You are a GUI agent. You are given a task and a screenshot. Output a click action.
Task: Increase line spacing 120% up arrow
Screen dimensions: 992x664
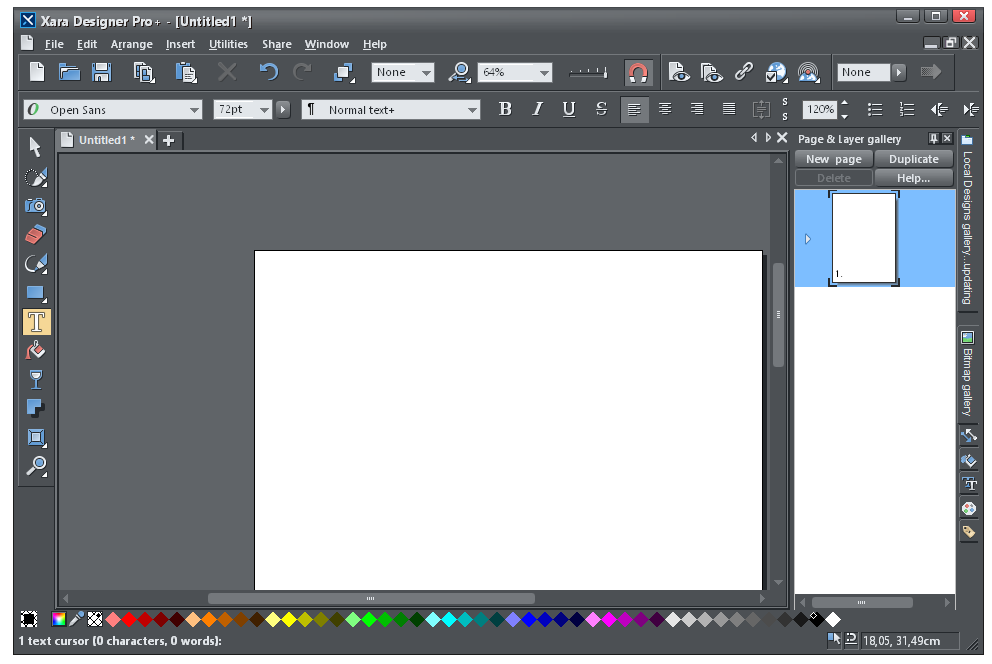point(845,103)
